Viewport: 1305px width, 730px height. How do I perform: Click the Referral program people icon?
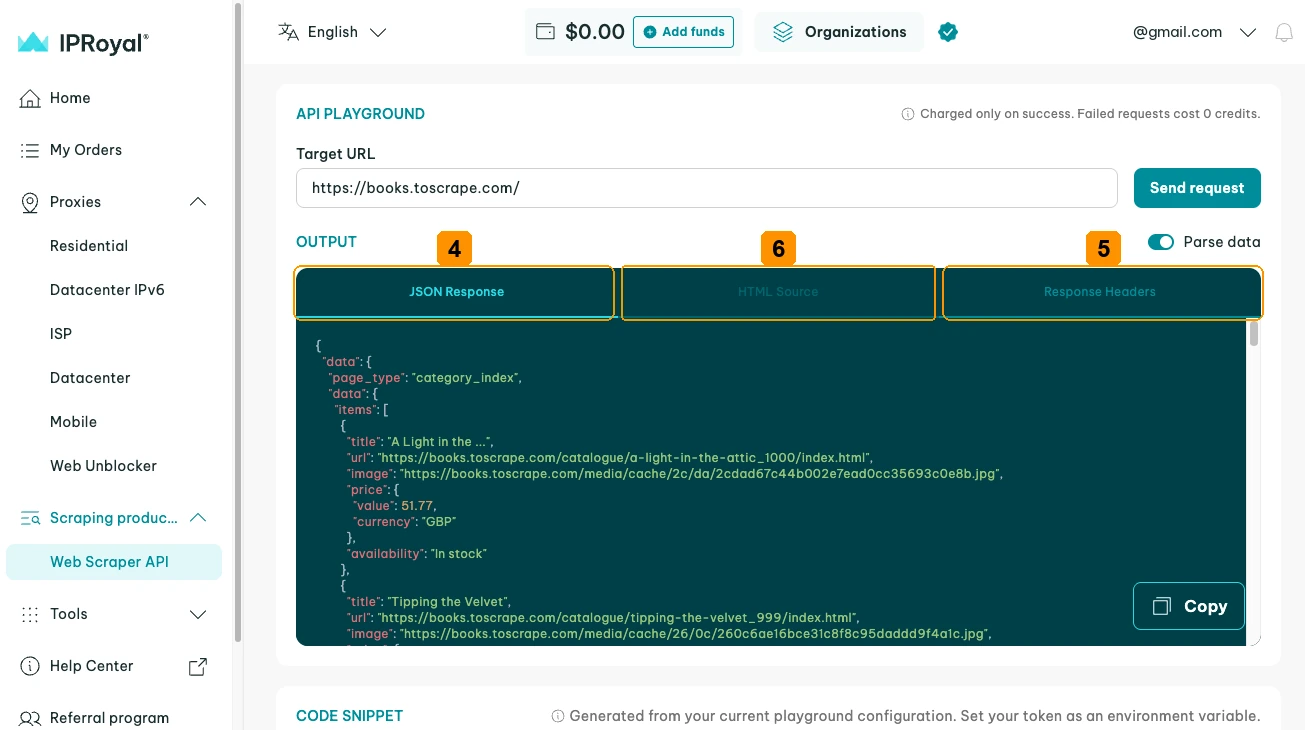tap(30, 718)
